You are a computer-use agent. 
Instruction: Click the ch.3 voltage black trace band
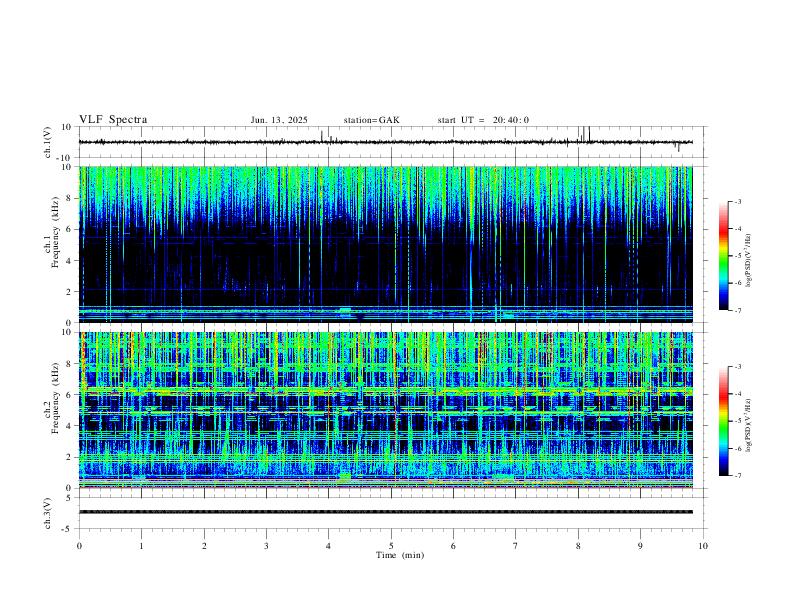[x=386, y=512]
